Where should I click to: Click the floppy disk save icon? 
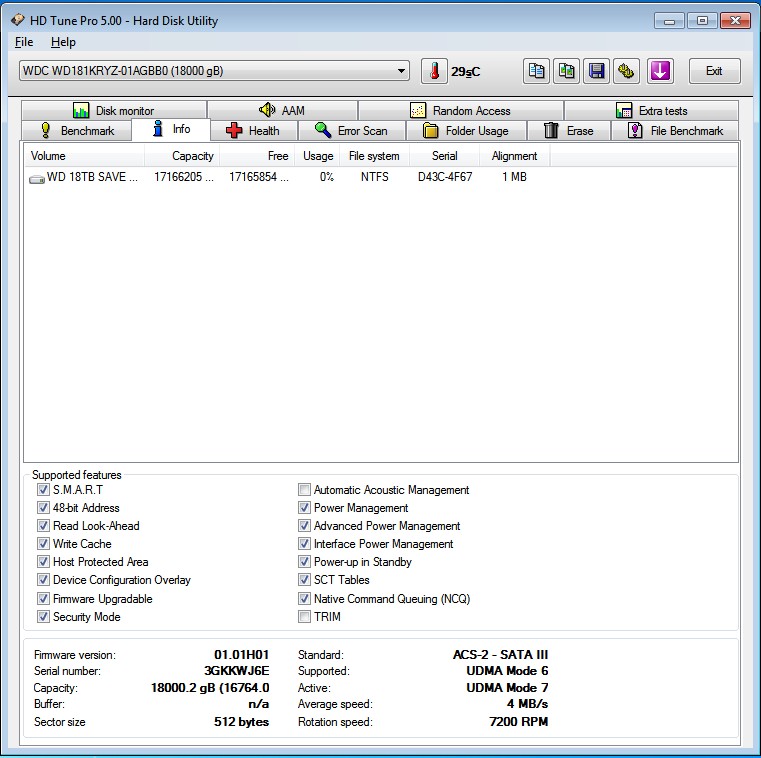(596, 71)
